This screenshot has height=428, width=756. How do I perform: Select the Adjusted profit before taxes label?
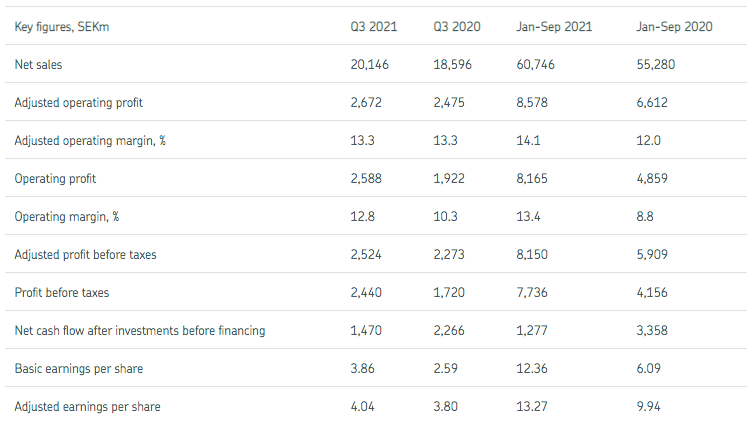(x=85, y=254)
